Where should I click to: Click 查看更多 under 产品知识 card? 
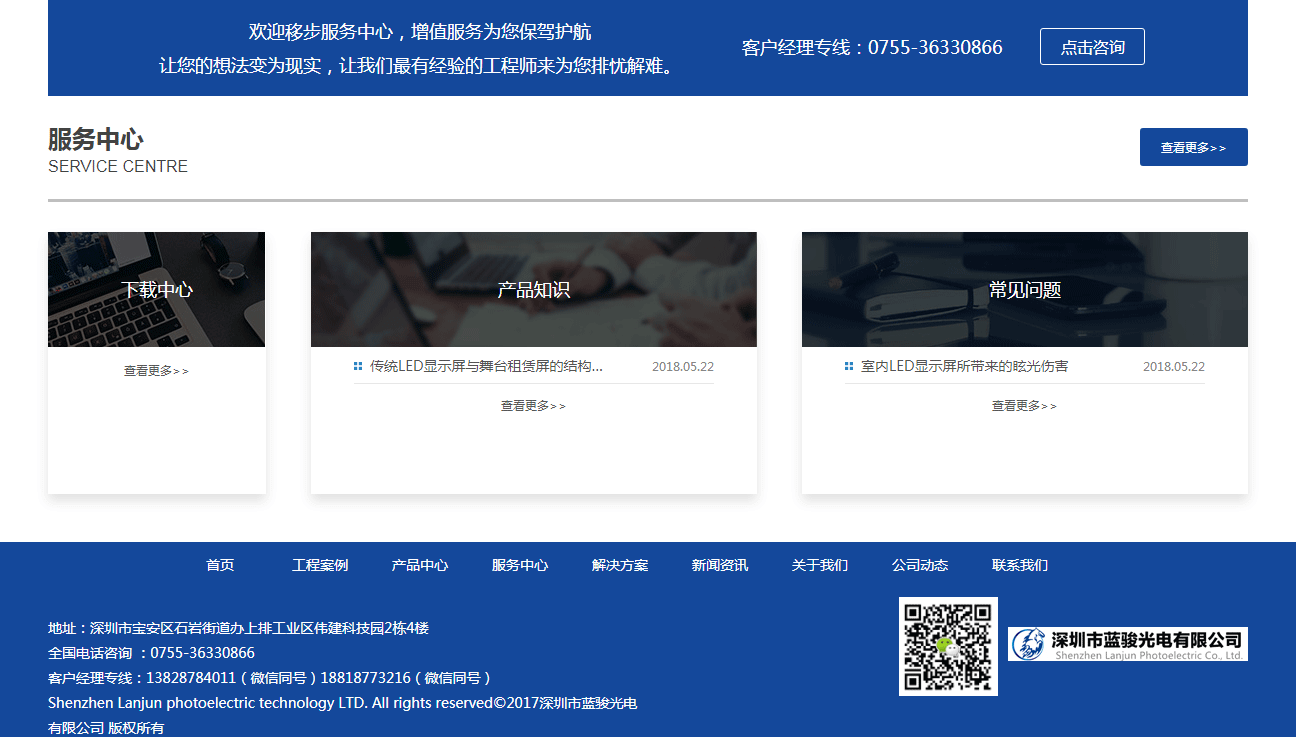(x=533, y=406)
